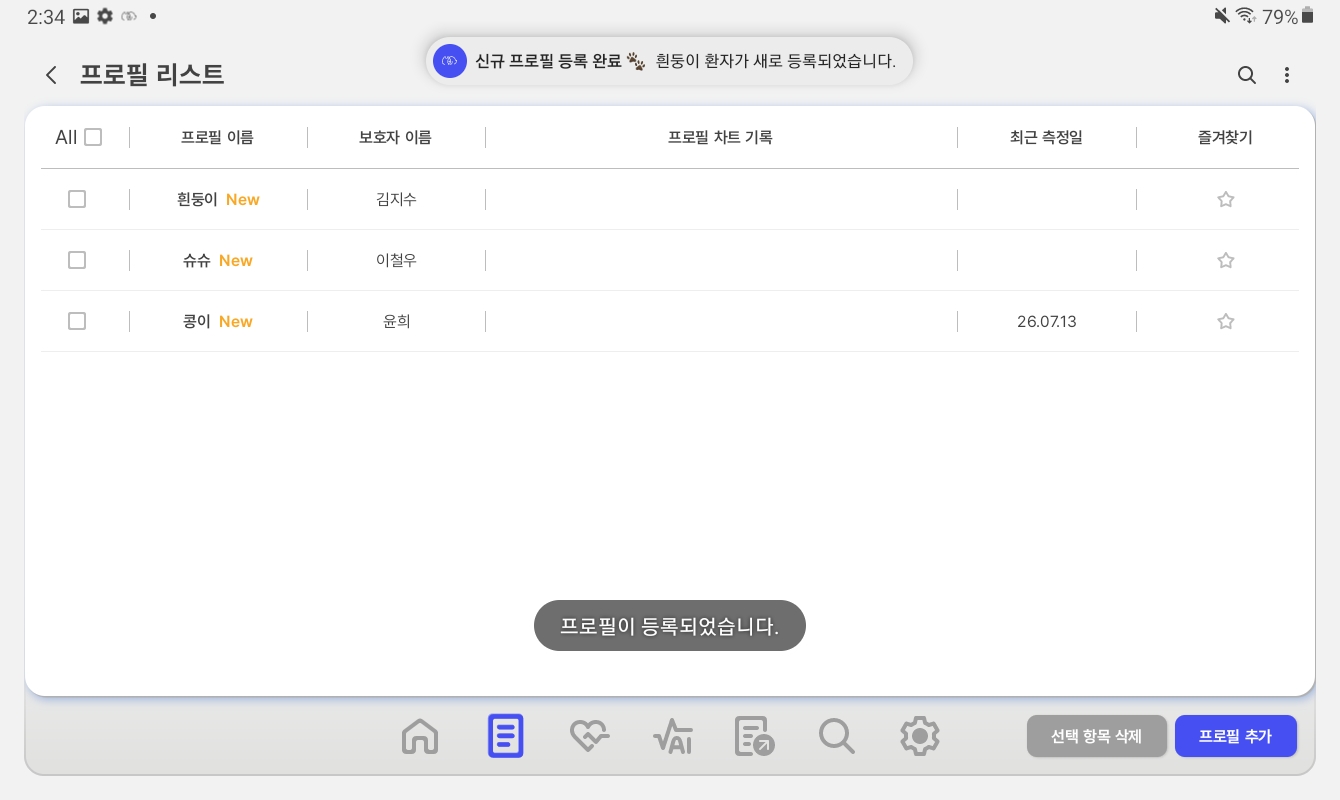Image resolution: width=1340 pixels, height=800 pixels.
Task: Tap the Wi-Fi indicator in status bar
Action: [1246, 16]
